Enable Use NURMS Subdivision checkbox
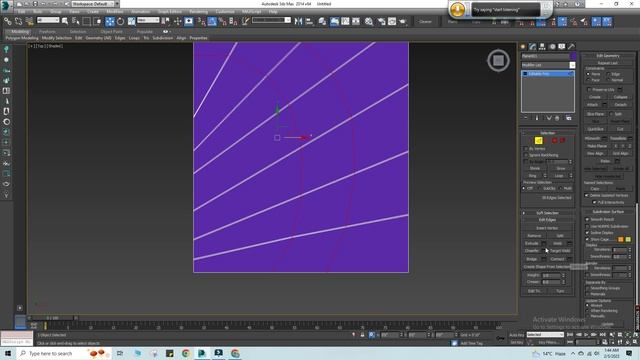 (587, 226)
